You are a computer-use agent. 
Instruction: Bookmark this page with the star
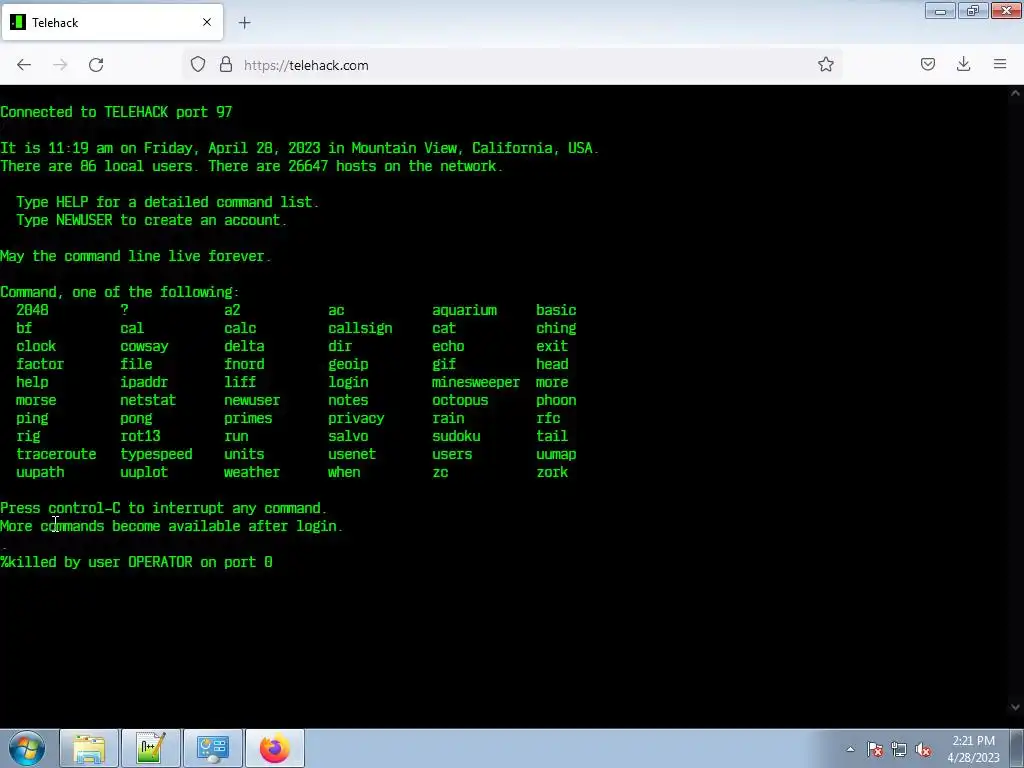[x=825, y=64]
